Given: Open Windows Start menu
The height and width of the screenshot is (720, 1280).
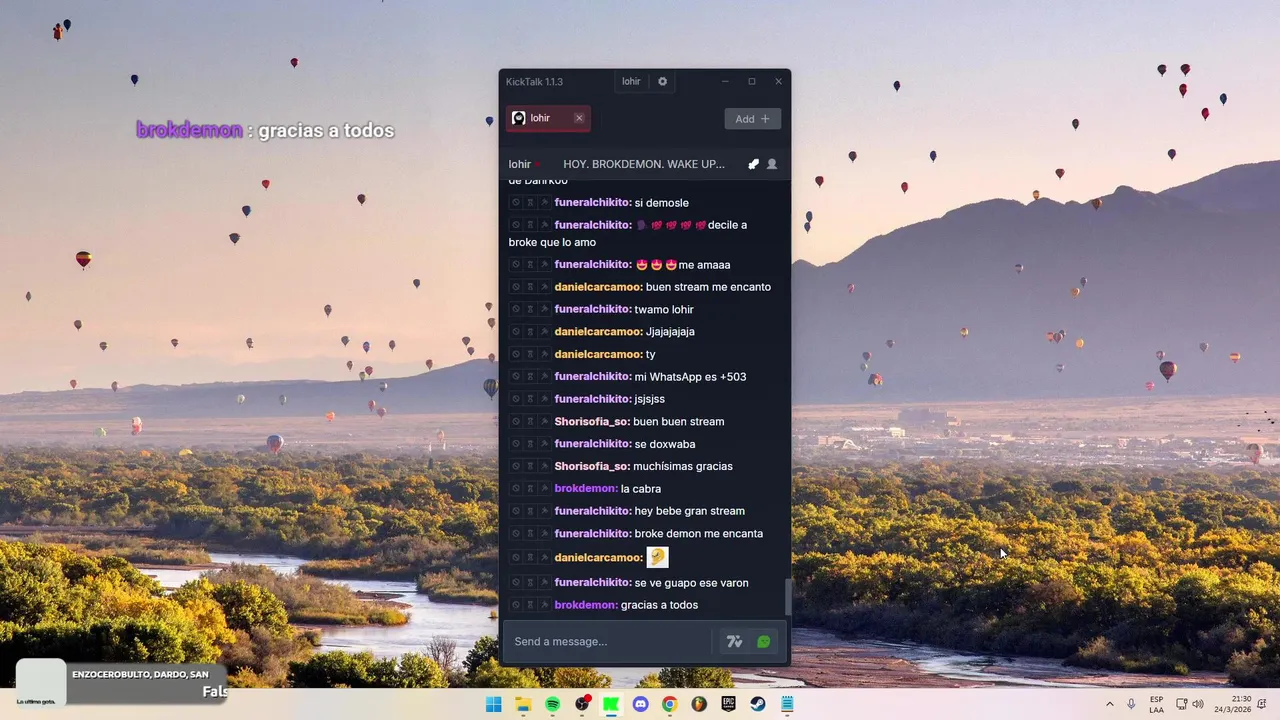Looking at the screenshot, I should coord(494,704).
